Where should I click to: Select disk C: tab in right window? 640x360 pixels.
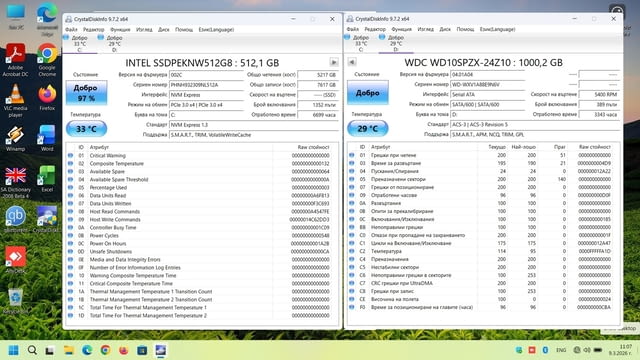pyautogui.click(x=361, y=43)
